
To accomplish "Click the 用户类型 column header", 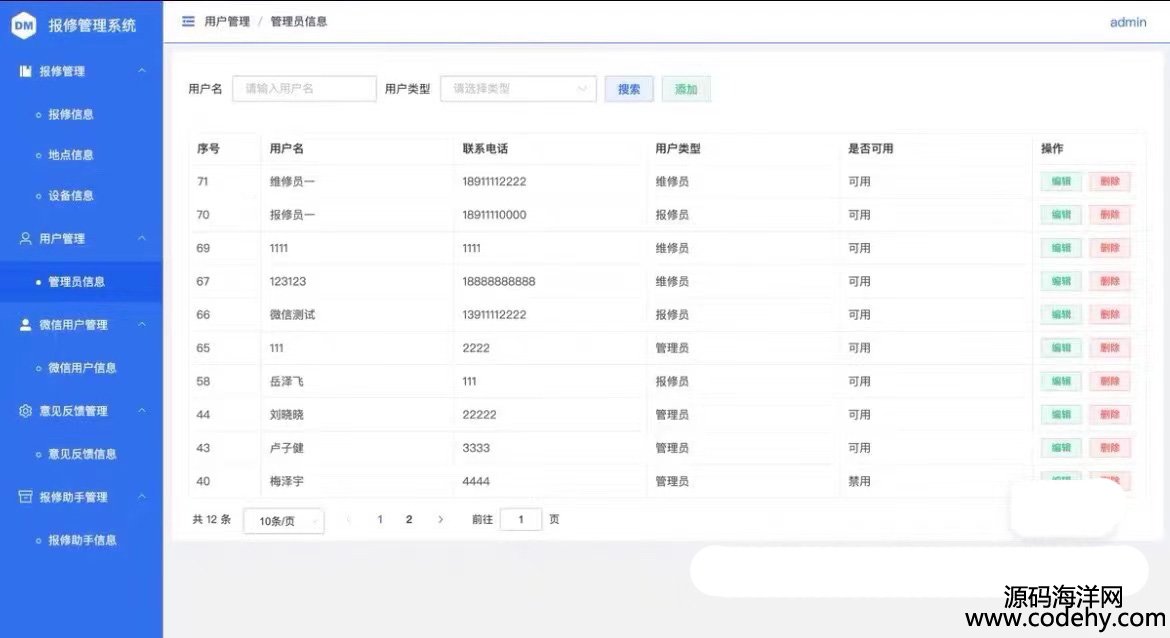I will [678, 148].
